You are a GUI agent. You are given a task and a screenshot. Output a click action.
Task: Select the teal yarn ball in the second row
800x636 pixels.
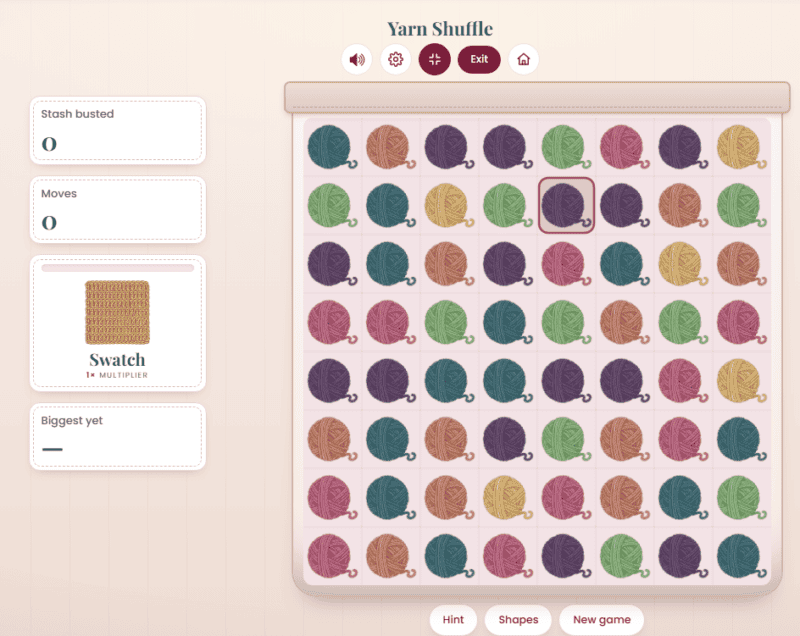click(391, 206)
